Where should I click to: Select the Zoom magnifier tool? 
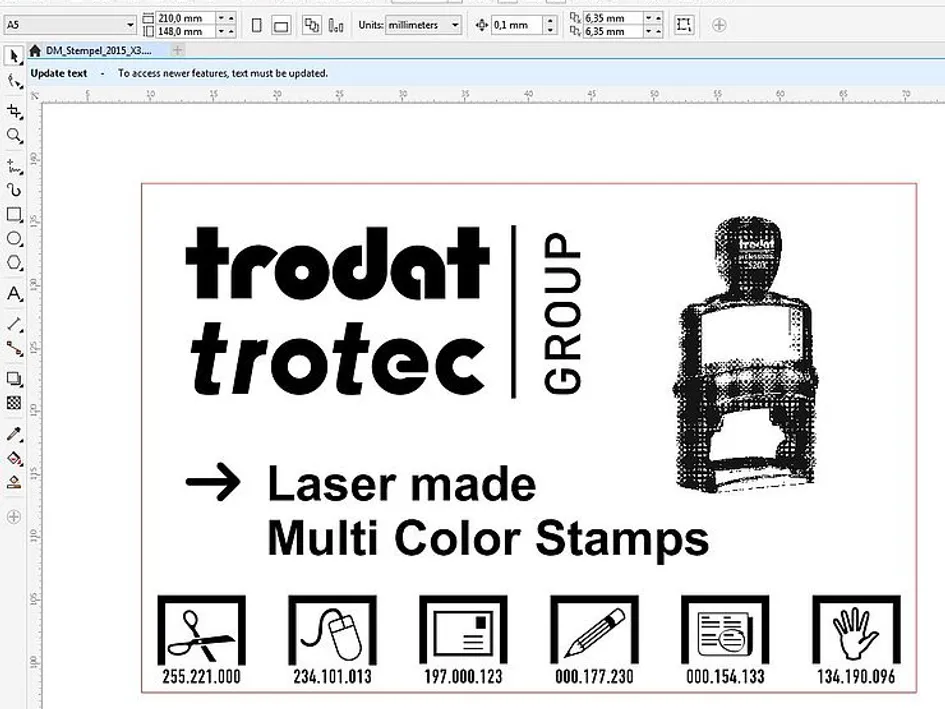coord(13,136)
